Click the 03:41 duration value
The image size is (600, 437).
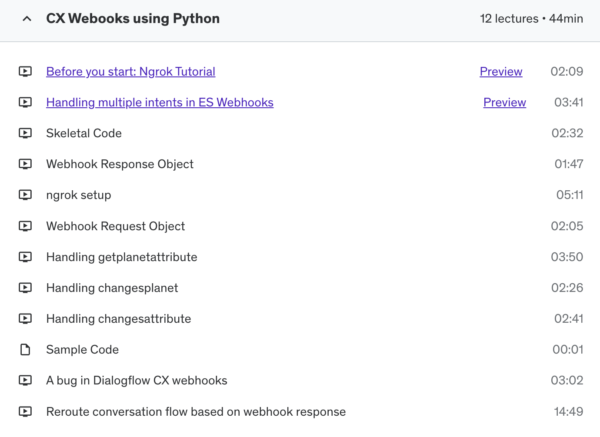tap(569, 103)
